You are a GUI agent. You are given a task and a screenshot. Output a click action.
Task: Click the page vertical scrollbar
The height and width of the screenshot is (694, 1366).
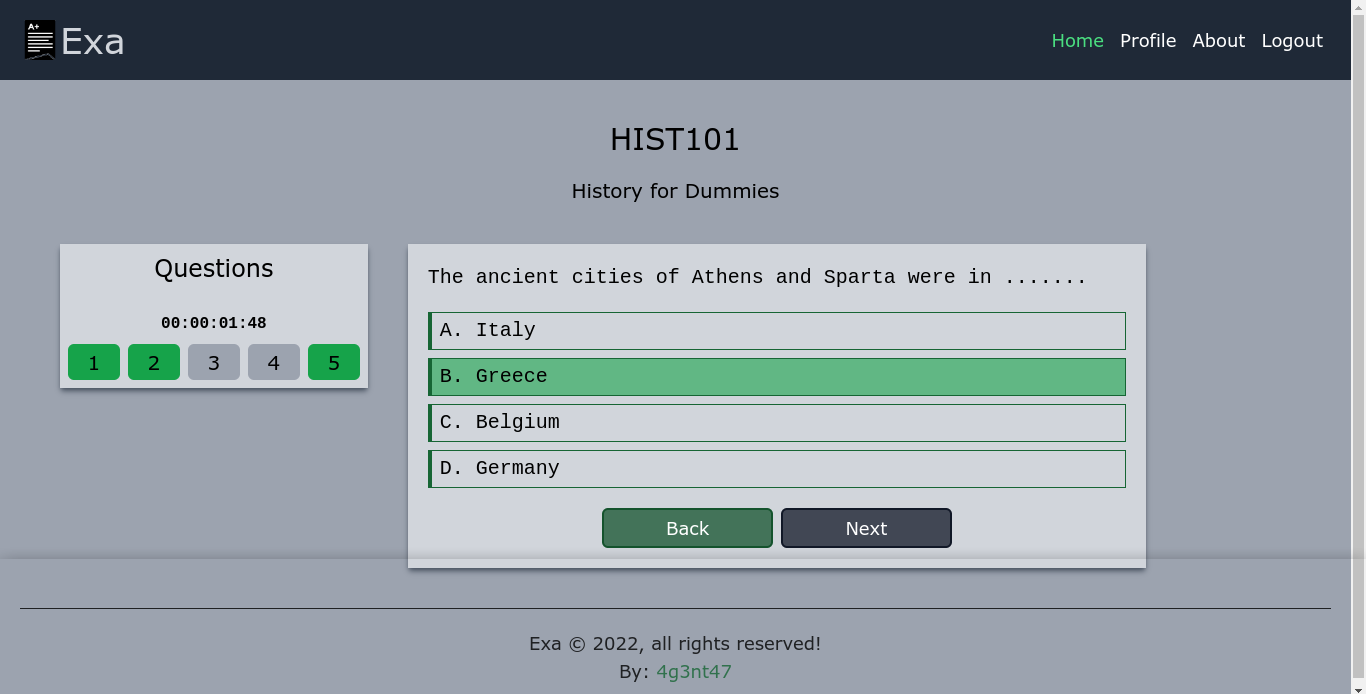click(x=1358, y=300)
